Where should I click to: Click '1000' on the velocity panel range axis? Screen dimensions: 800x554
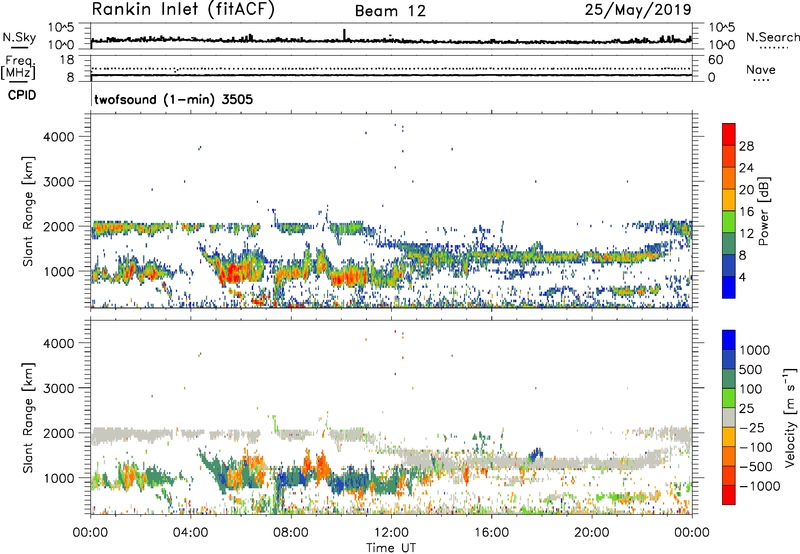58,478
